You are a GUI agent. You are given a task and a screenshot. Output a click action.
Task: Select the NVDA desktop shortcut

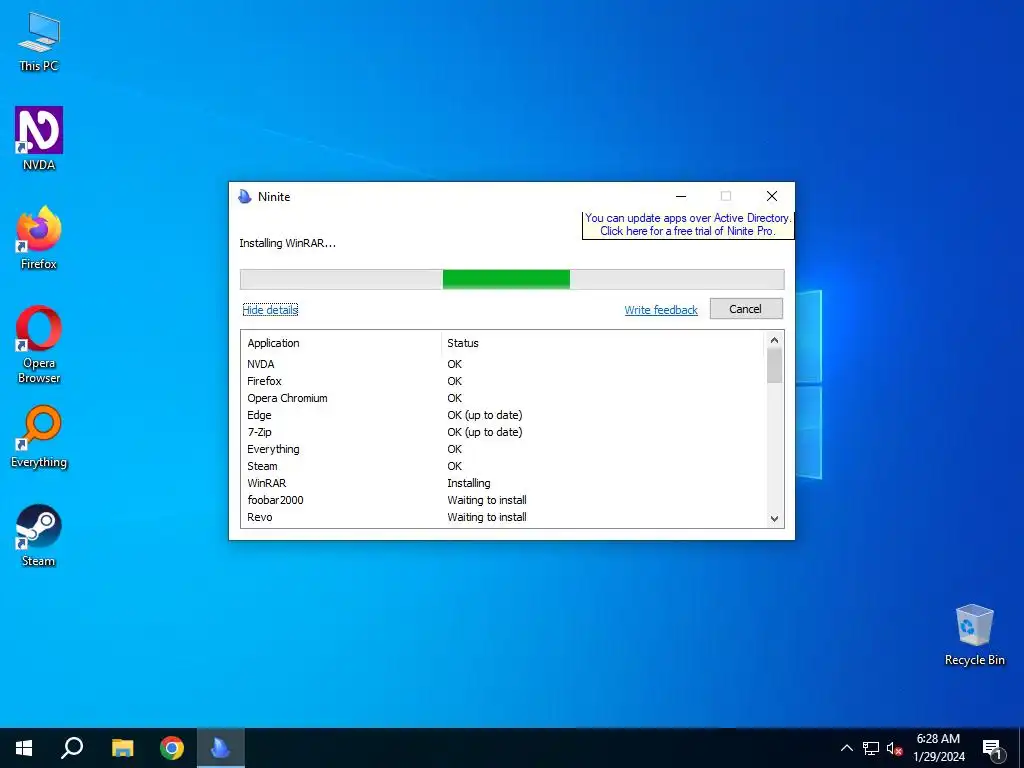coord(39,138)
